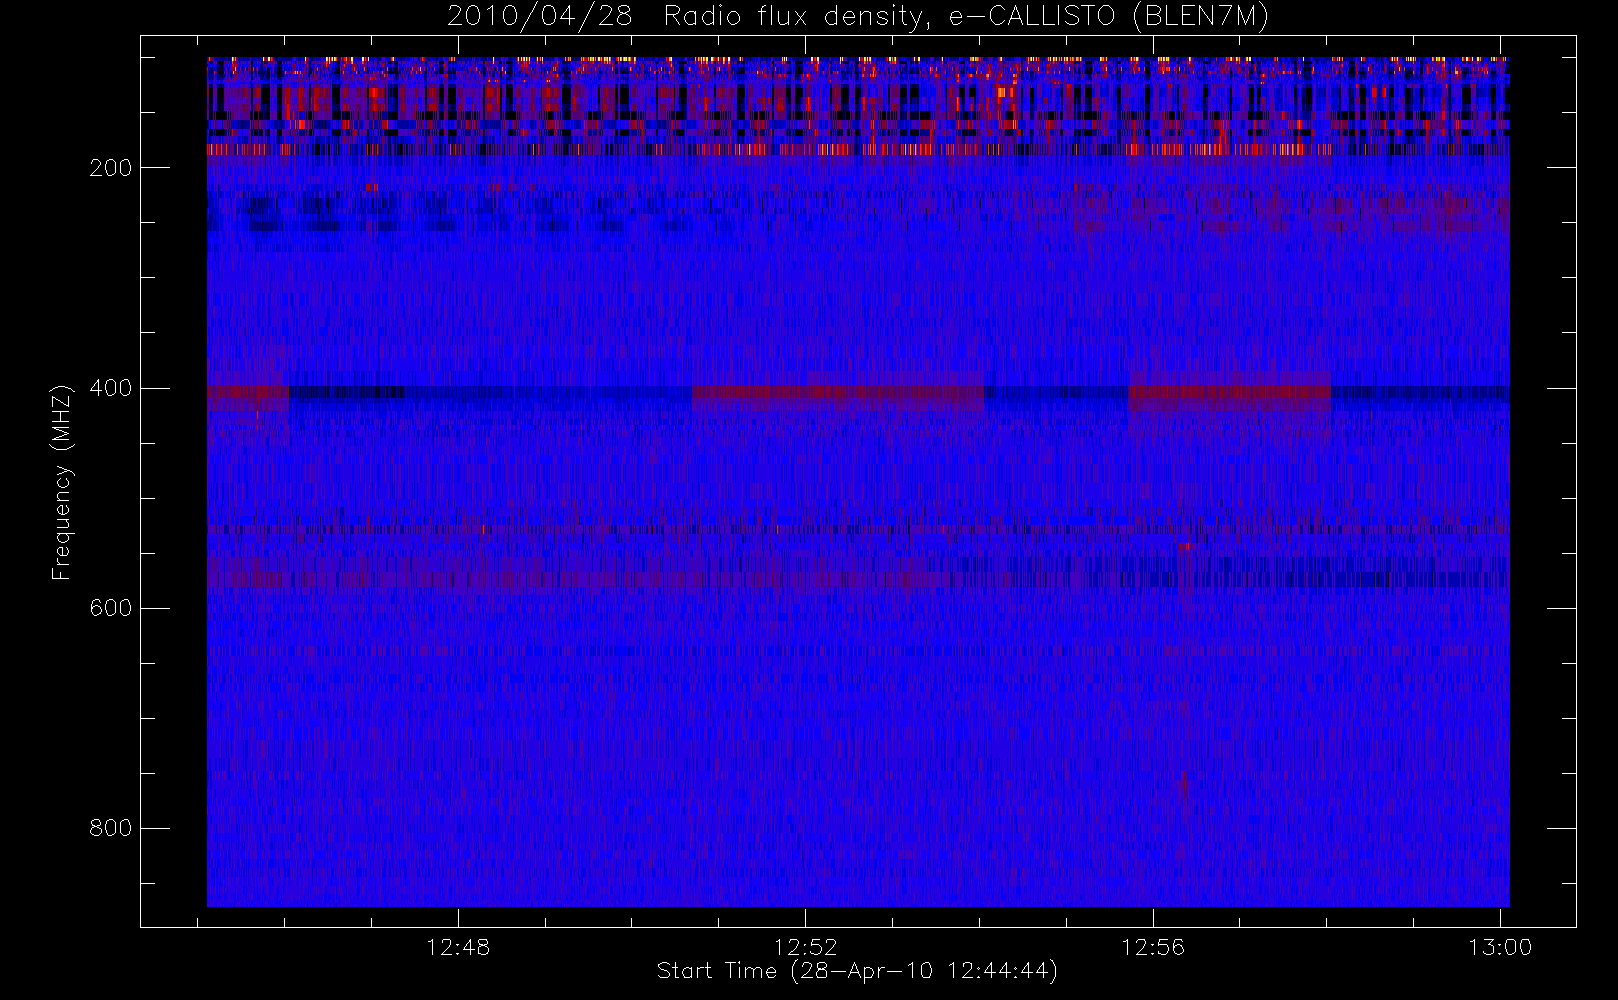Click the '12:56' time axis label
The height and width of the screenshot is (1000, 1618).
coord(1153,947)
